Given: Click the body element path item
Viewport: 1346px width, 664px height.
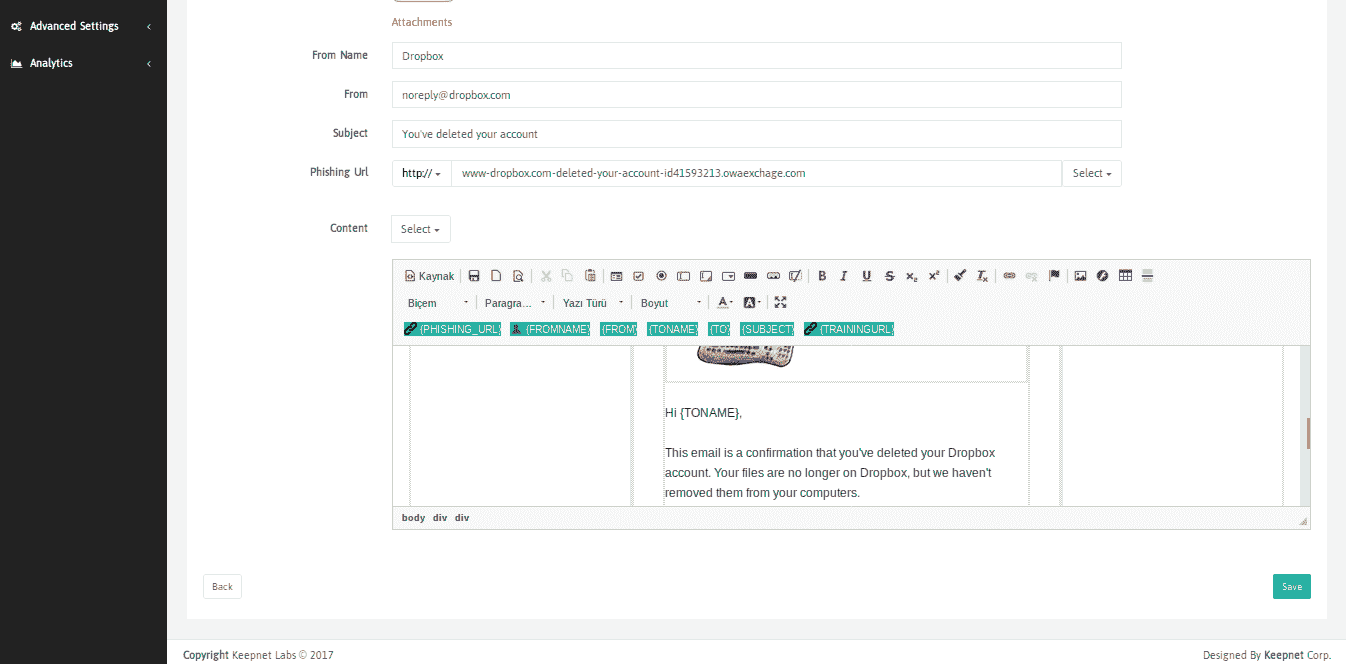Looking at the screenshot, I should click(x=413, y=518).
